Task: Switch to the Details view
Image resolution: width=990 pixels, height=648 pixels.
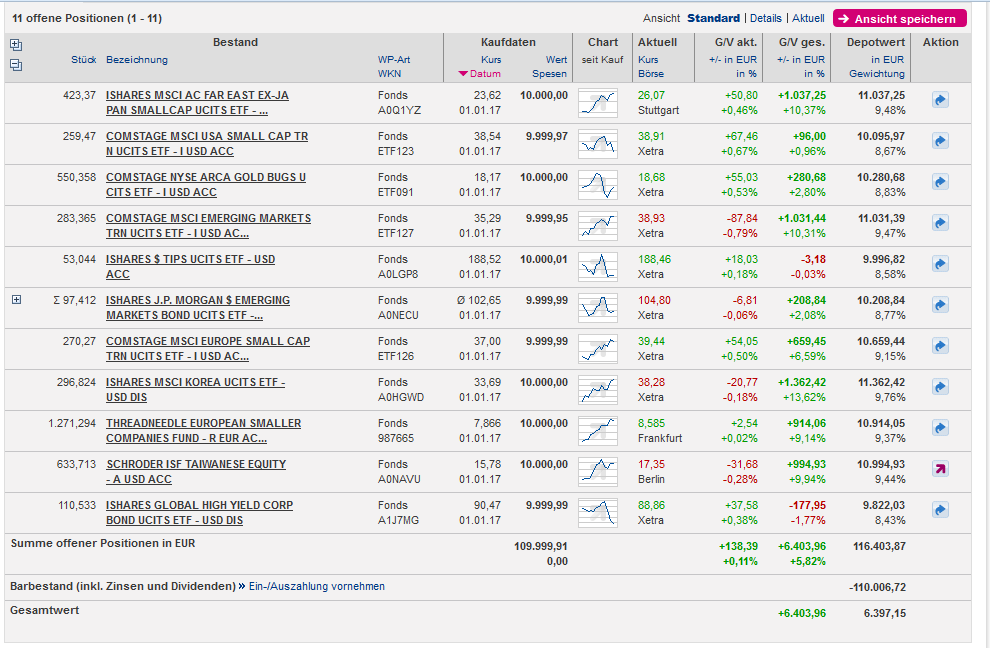Action: 766,18
